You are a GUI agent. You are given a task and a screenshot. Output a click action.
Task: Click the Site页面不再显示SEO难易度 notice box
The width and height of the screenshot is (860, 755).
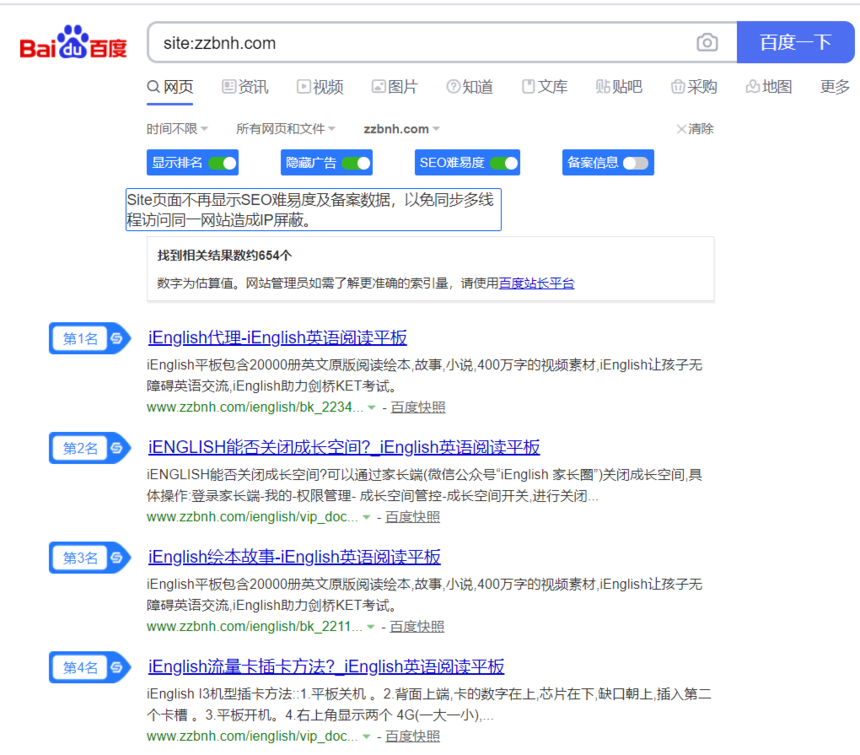coord(313,209)
